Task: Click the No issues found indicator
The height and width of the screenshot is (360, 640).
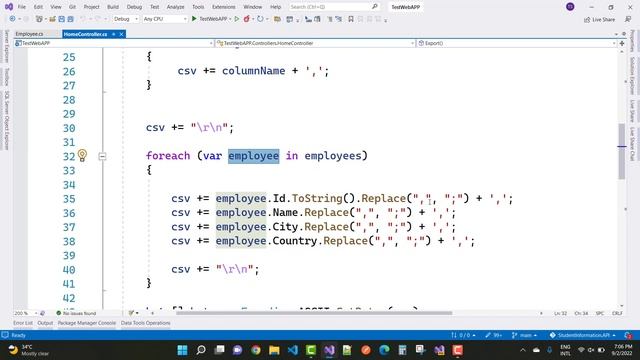Action: pos(76,313)
